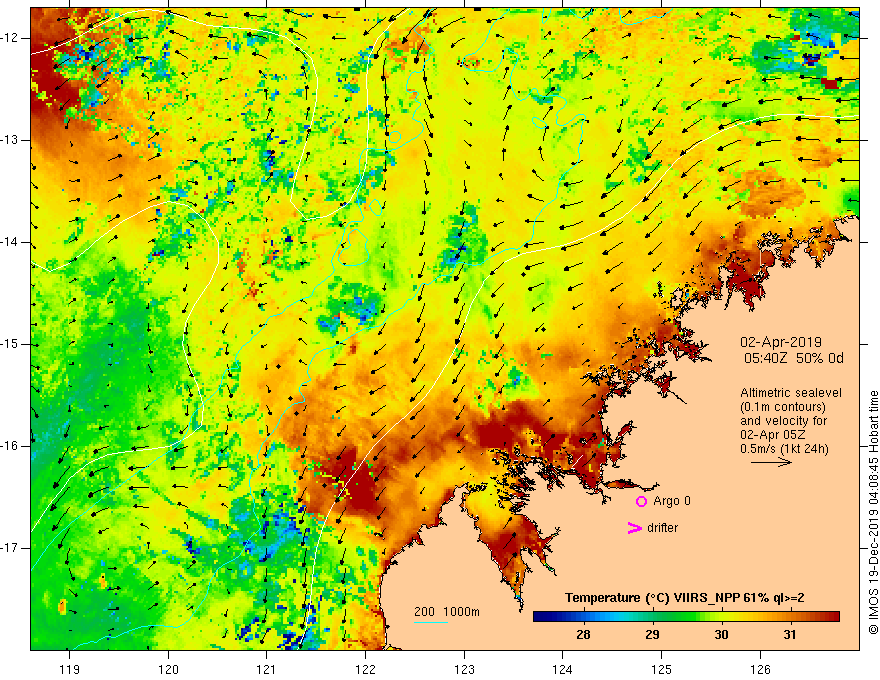Click longitude axis label 120
Viewport: 880px width, 680px height.
coord(168,669)
